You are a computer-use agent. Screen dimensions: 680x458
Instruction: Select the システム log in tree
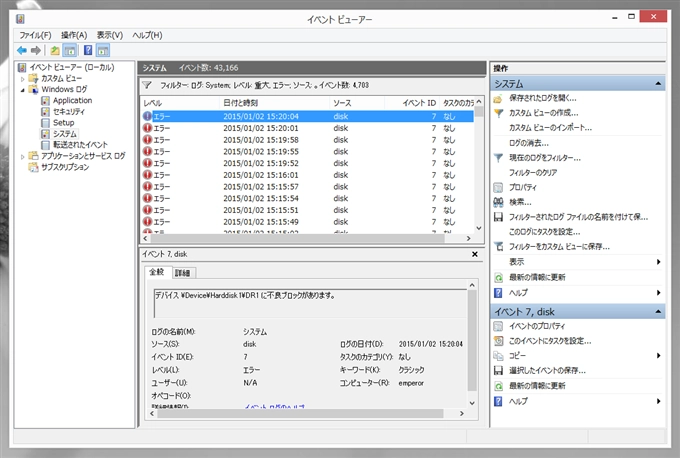(65, 134)
